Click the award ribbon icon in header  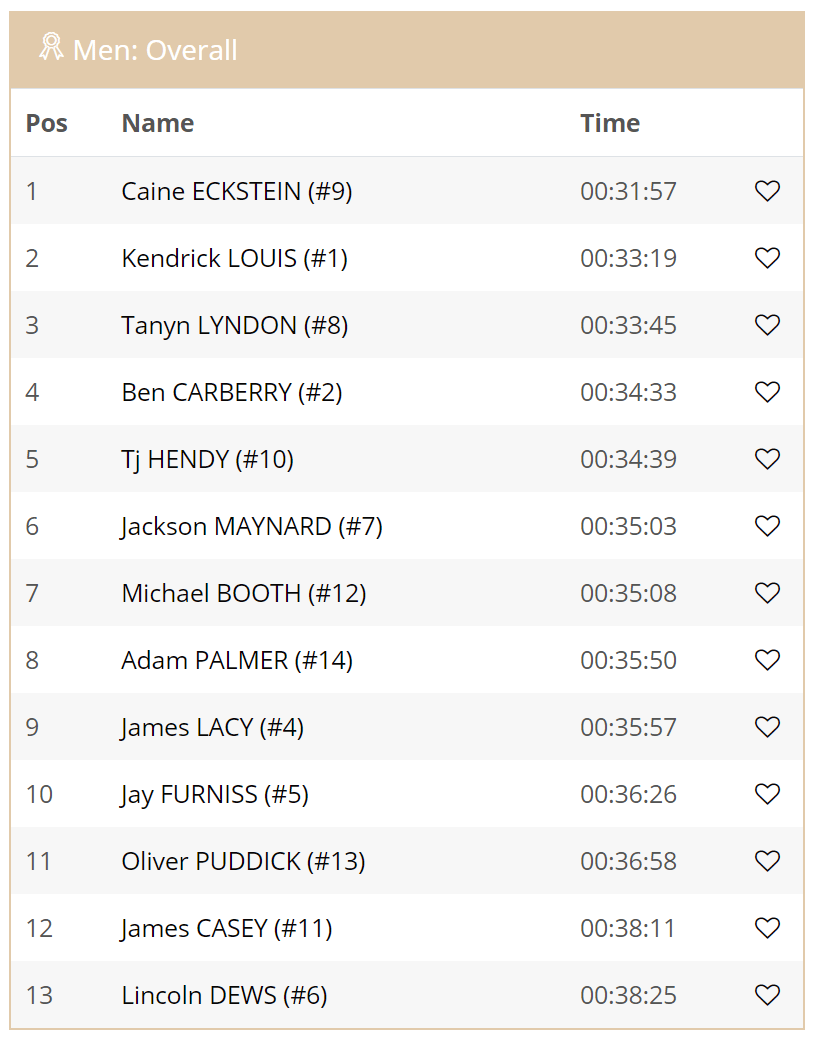tap(51, 47)
